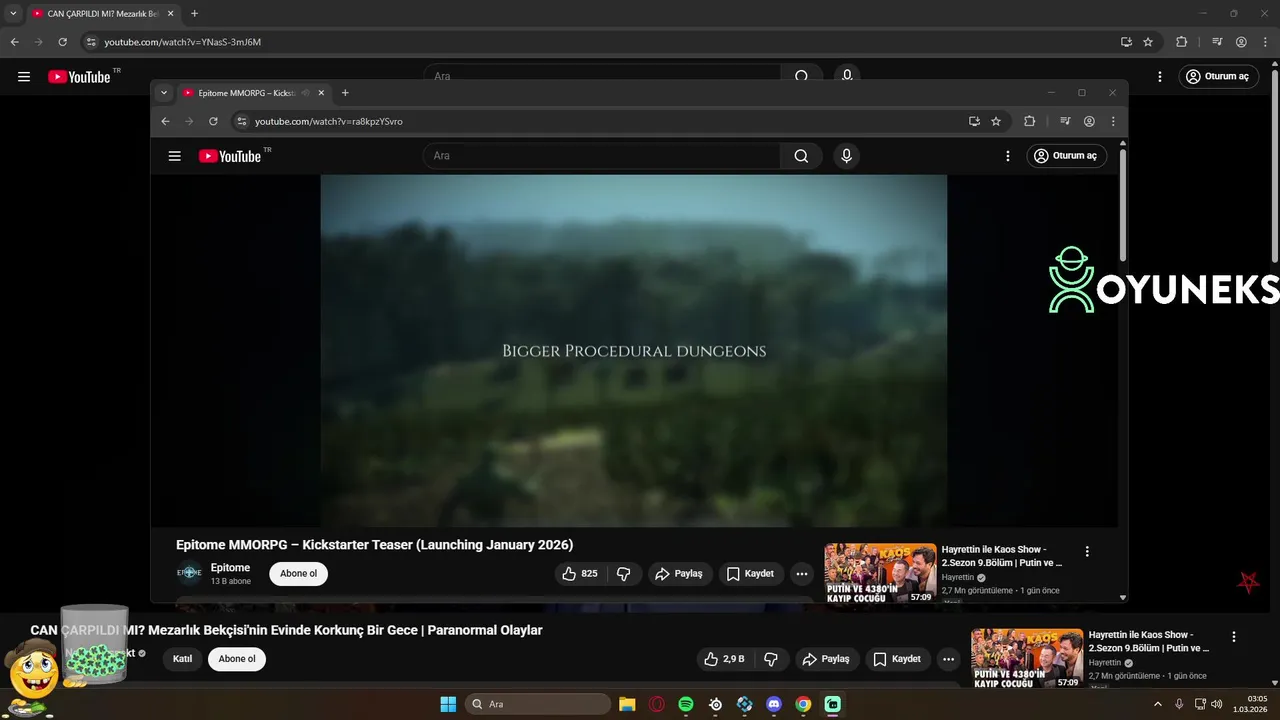The image size is (1280, 720).
Task: Open Spotify from the taskbar
Action: [686, 704]
